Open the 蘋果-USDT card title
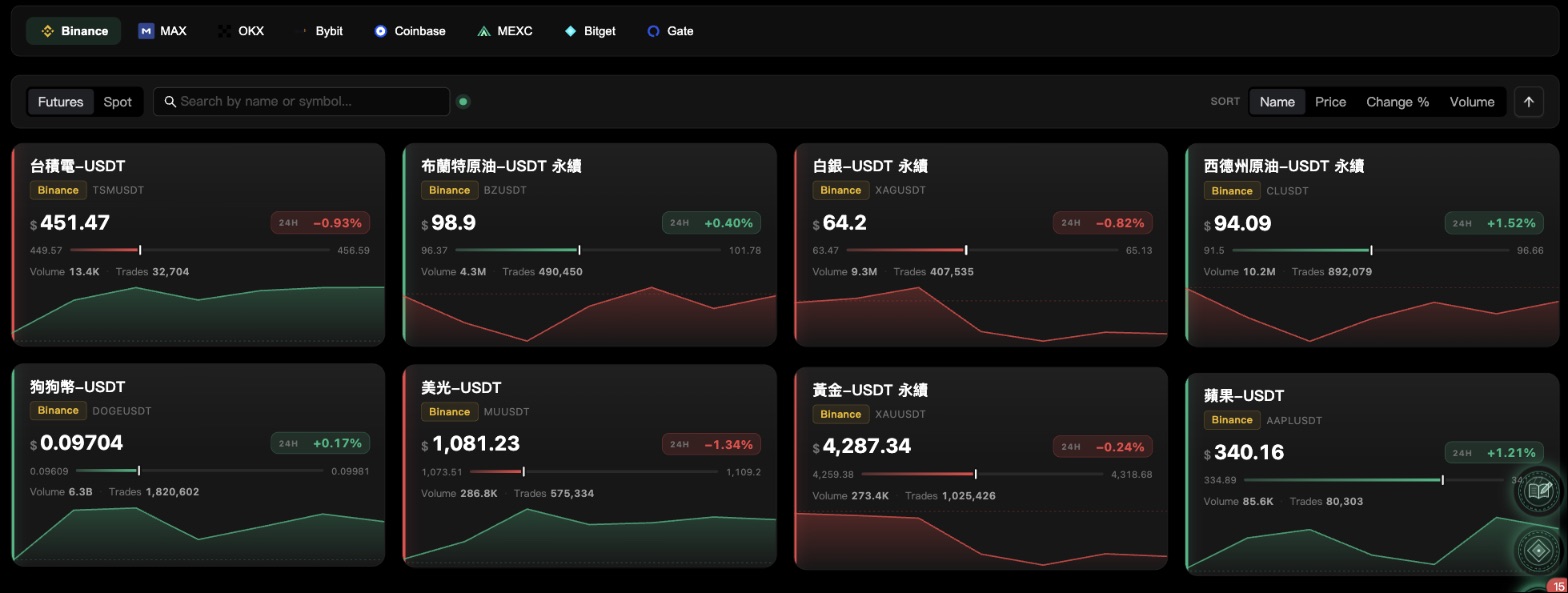The image size is (1568, 593). click(1244, 396)
